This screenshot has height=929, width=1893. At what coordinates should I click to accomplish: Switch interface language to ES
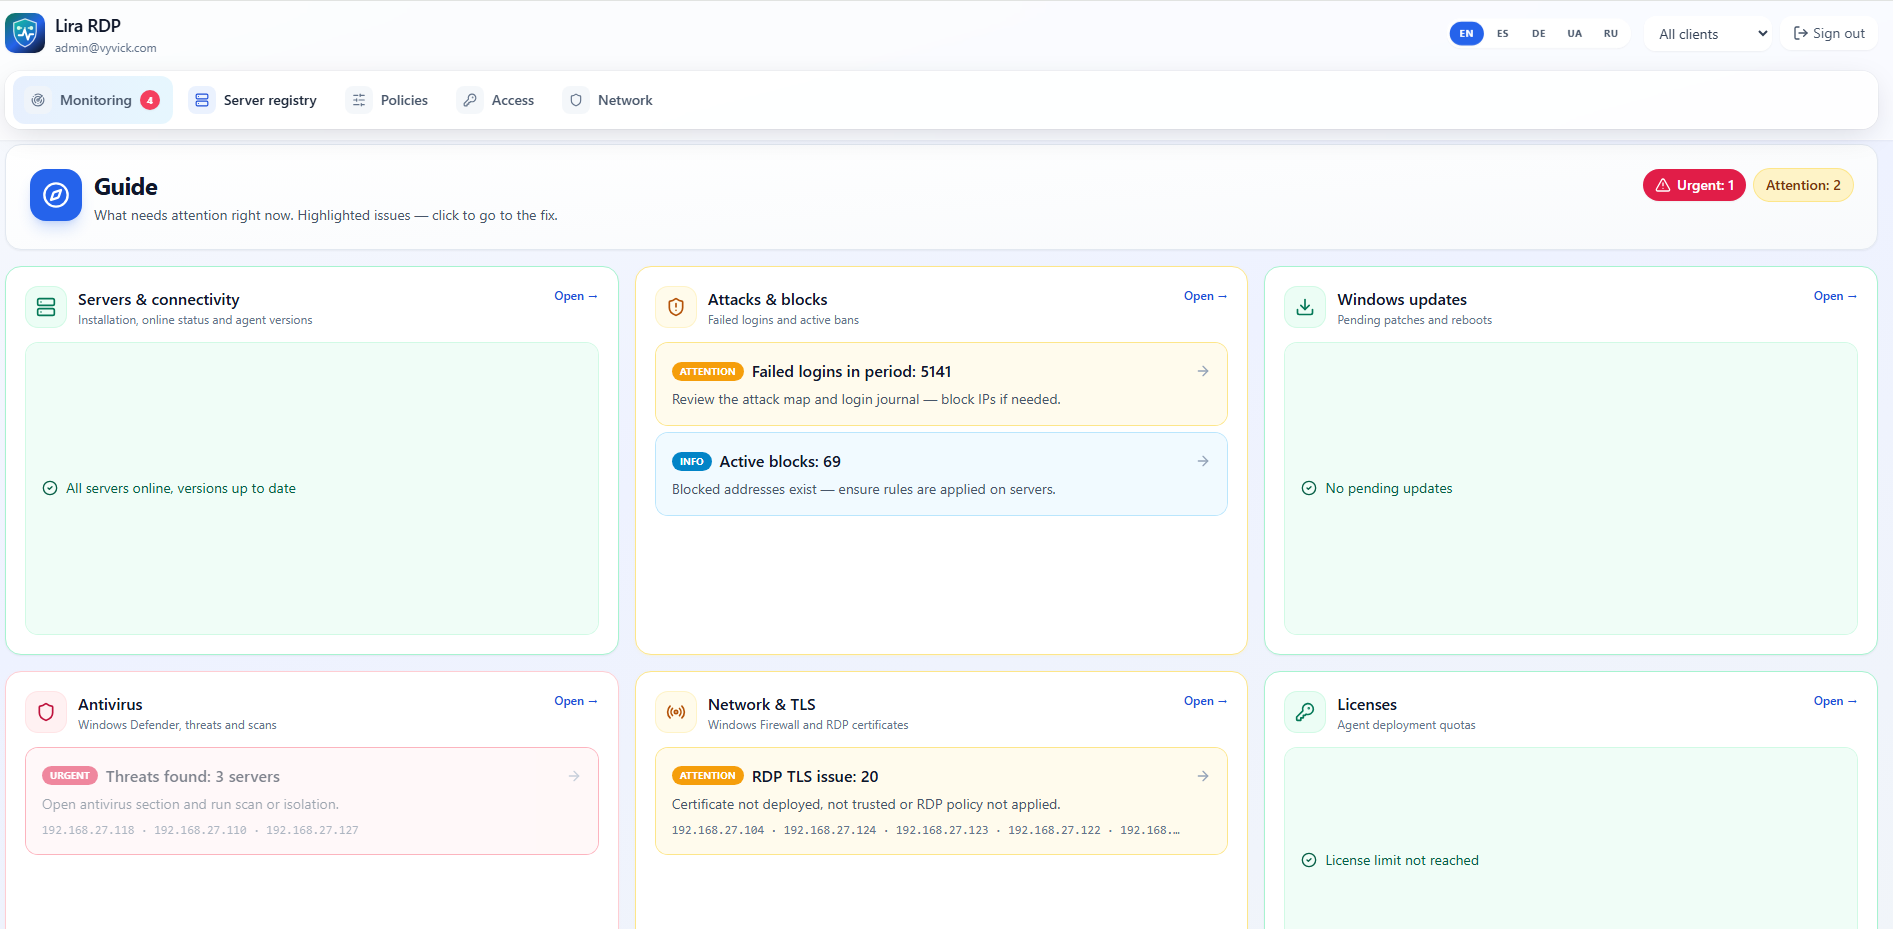(x=1502, y=33)
